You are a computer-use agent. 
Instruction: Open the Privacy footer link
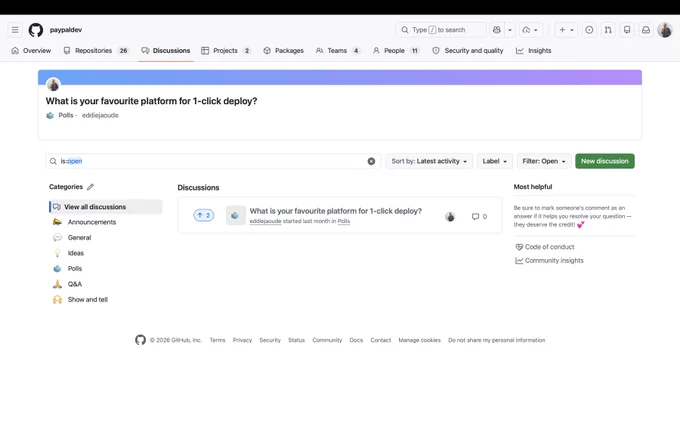point(242,341)
